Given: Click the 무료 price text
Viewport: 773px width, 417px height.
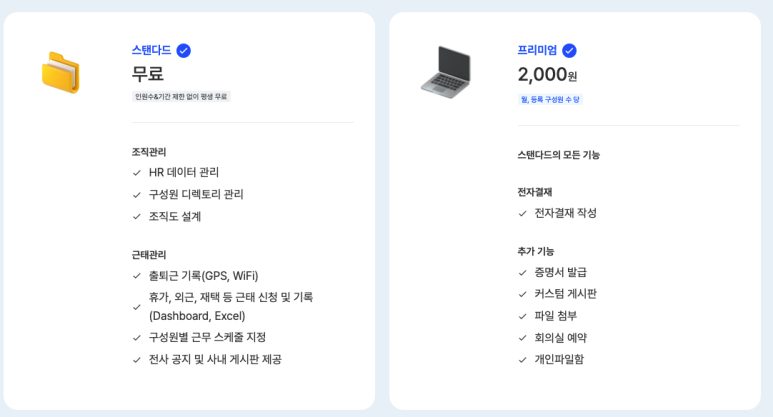Looking at the screenshot, I should click(148, 74).
